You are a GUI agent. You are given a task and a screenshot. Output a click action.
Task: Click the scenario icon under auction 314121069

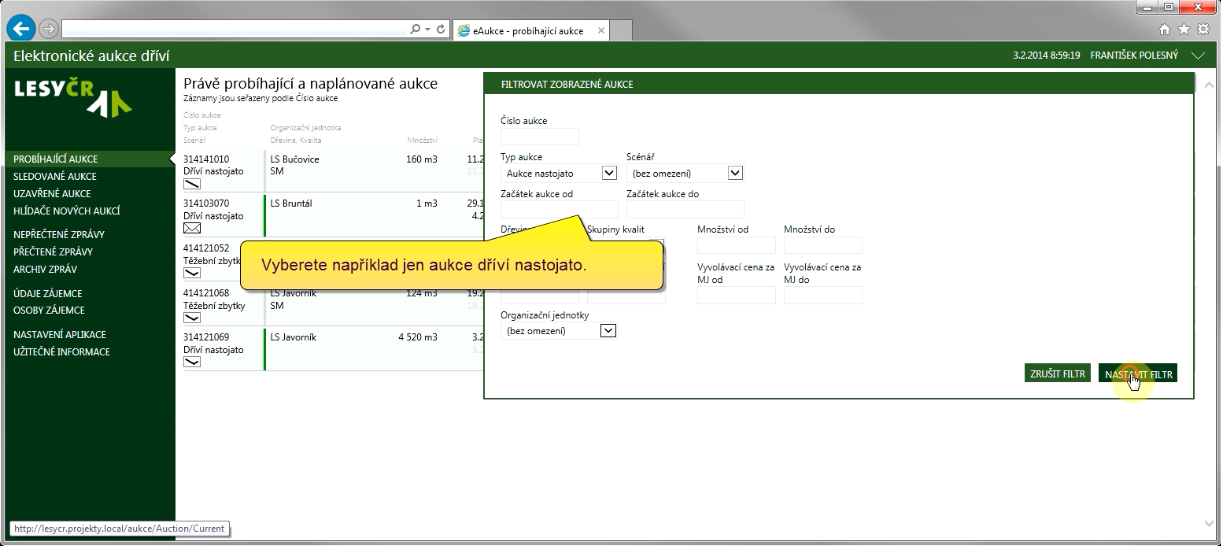[x=192, y=362]
